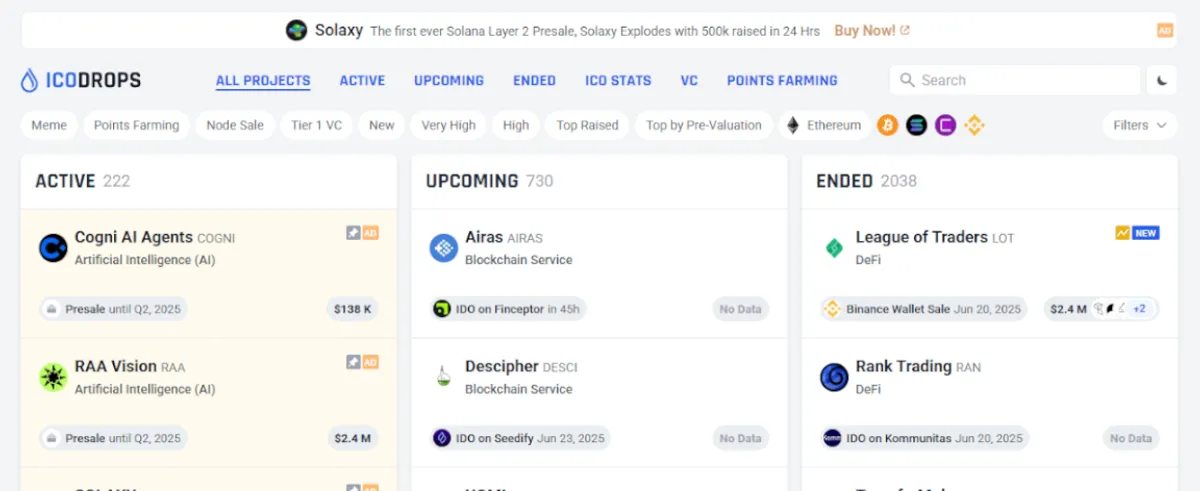Open the Airas project icon
1200x491 pixels.
point(444,248)
